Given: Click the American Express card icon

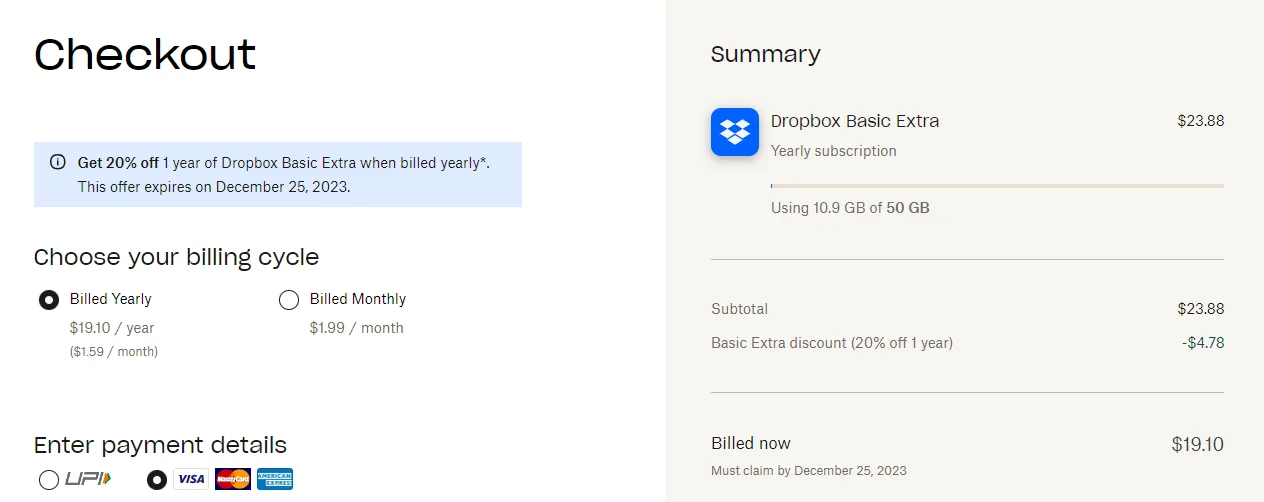Looking at the screenshot, I should [x=275, y=479].
